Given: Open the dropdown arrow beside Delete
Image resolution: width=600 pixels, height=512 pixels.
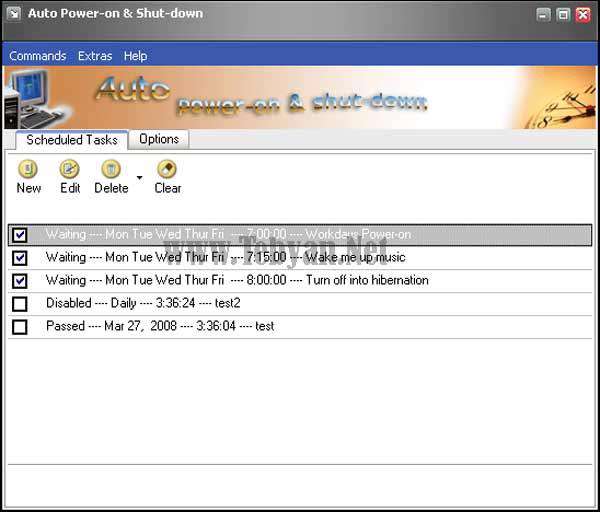Looking at the screenshot, I should pyautogui.click(x=139, y=178).
